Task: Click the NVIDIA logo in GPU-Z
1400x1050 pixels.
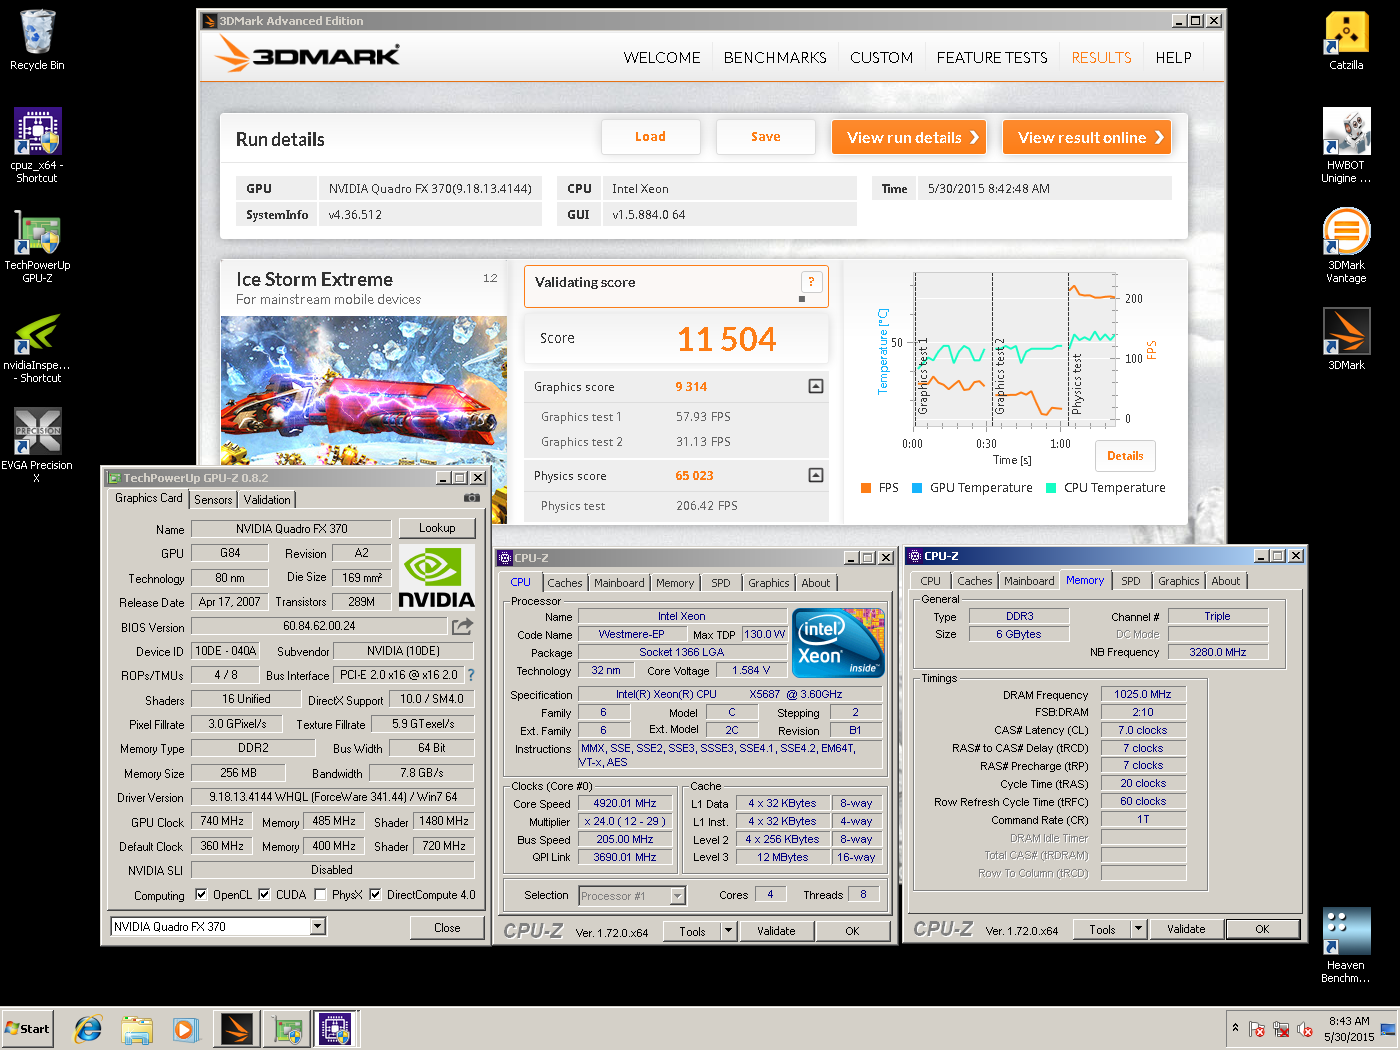Action: 437,576
